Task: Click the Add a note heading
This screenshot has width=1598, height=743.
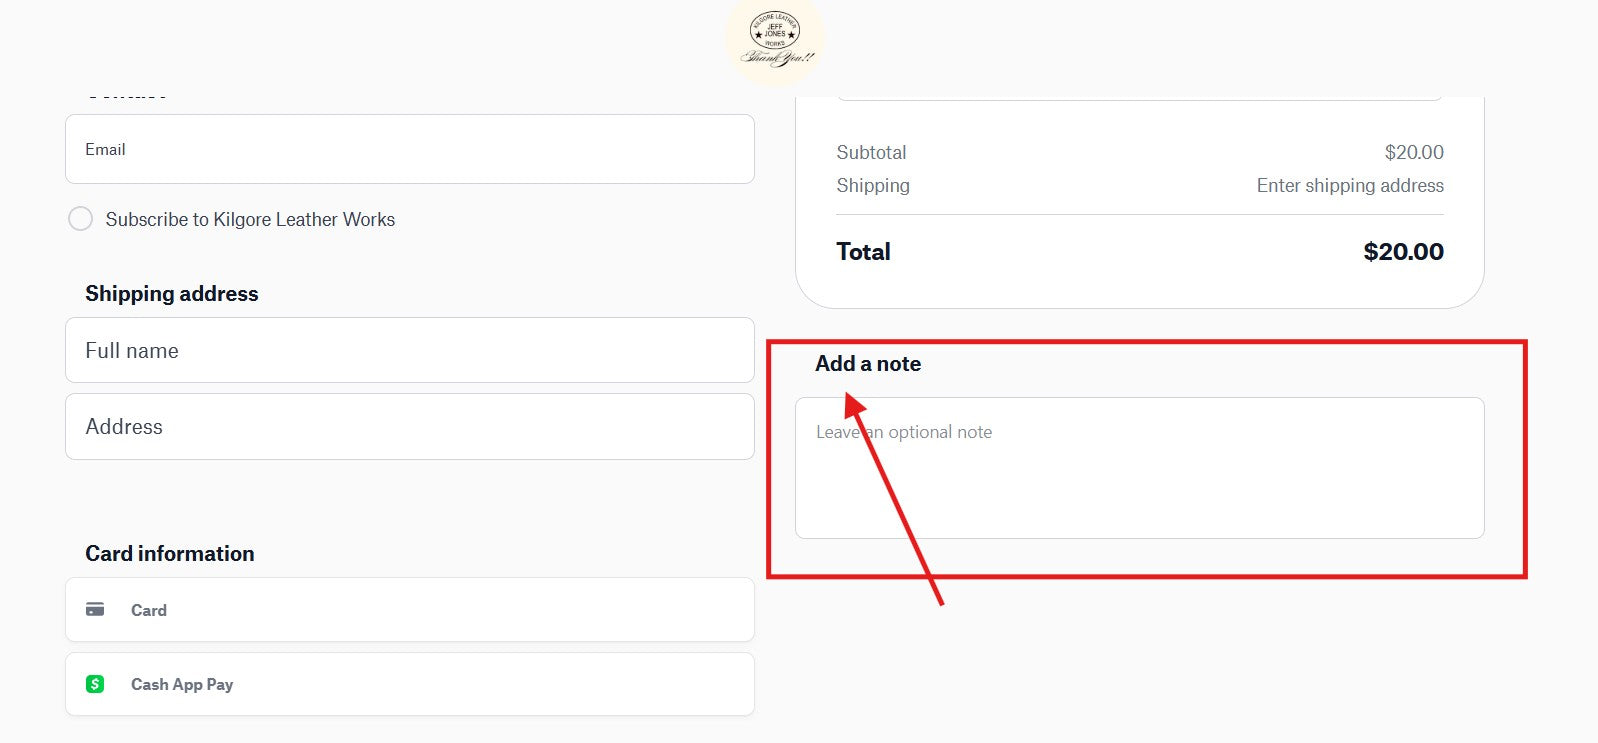Action: coord(868,364)
